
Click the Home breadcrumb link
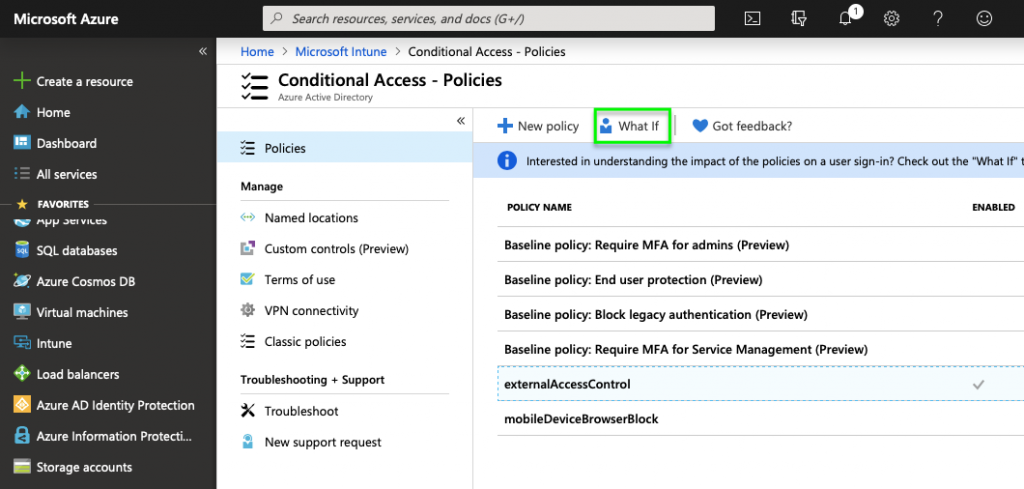(257, 51)
